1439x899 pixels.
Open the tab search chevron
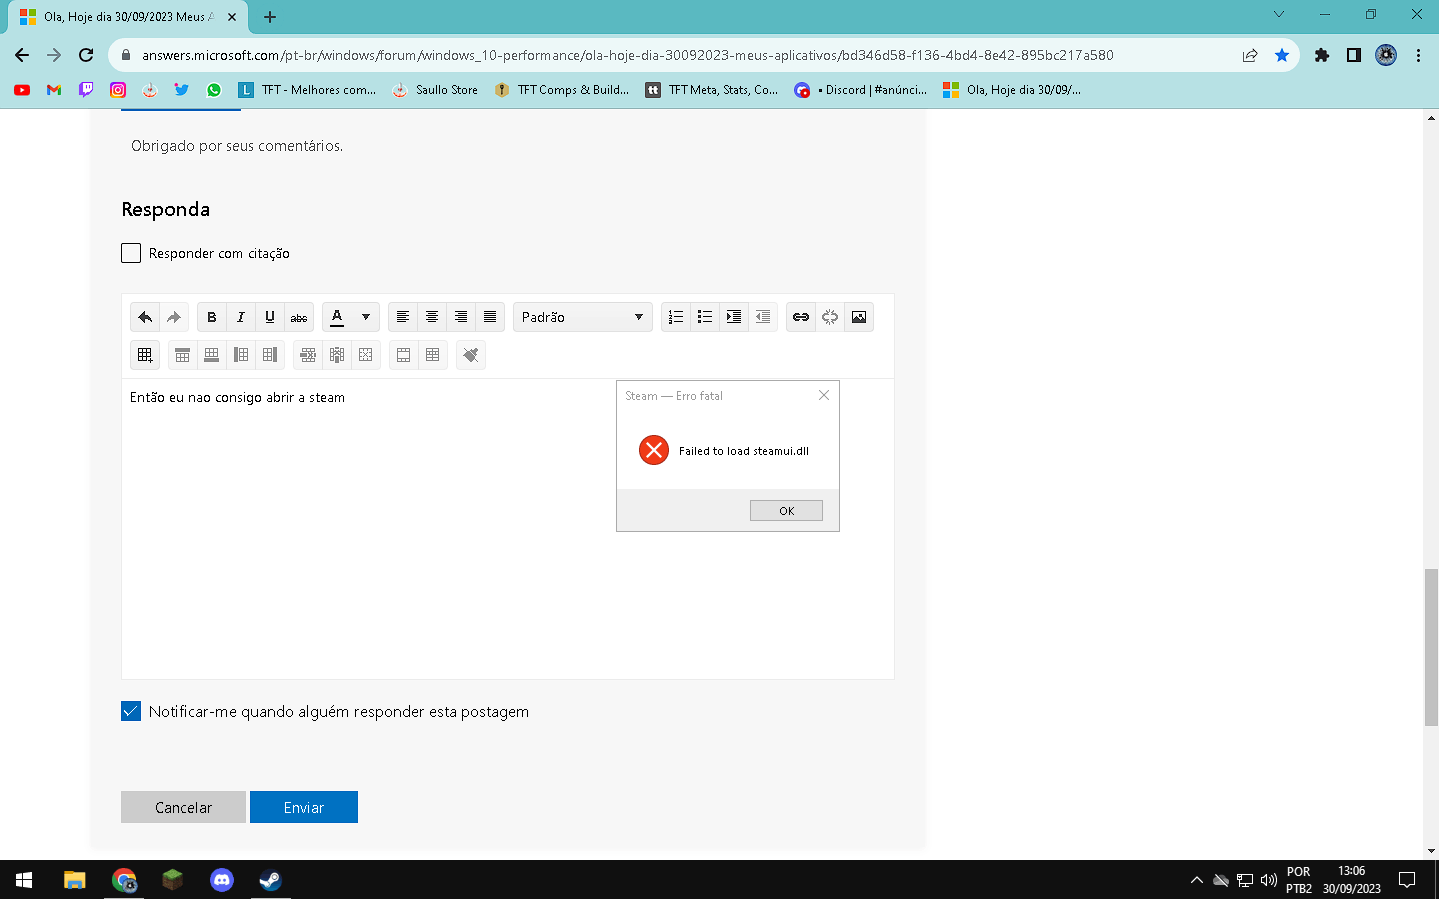(1279, 15)
